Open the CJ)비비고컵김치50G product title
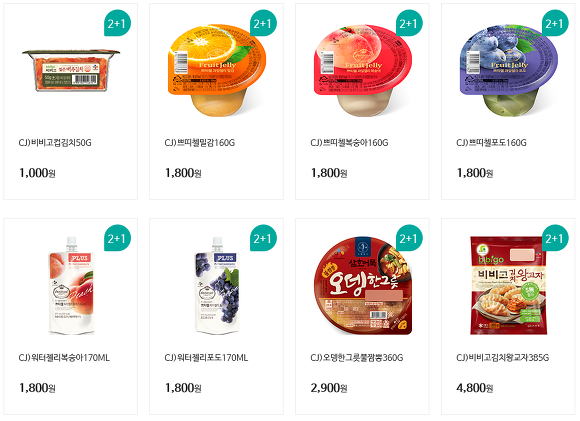580x421 pixels. tap(55, 142)
